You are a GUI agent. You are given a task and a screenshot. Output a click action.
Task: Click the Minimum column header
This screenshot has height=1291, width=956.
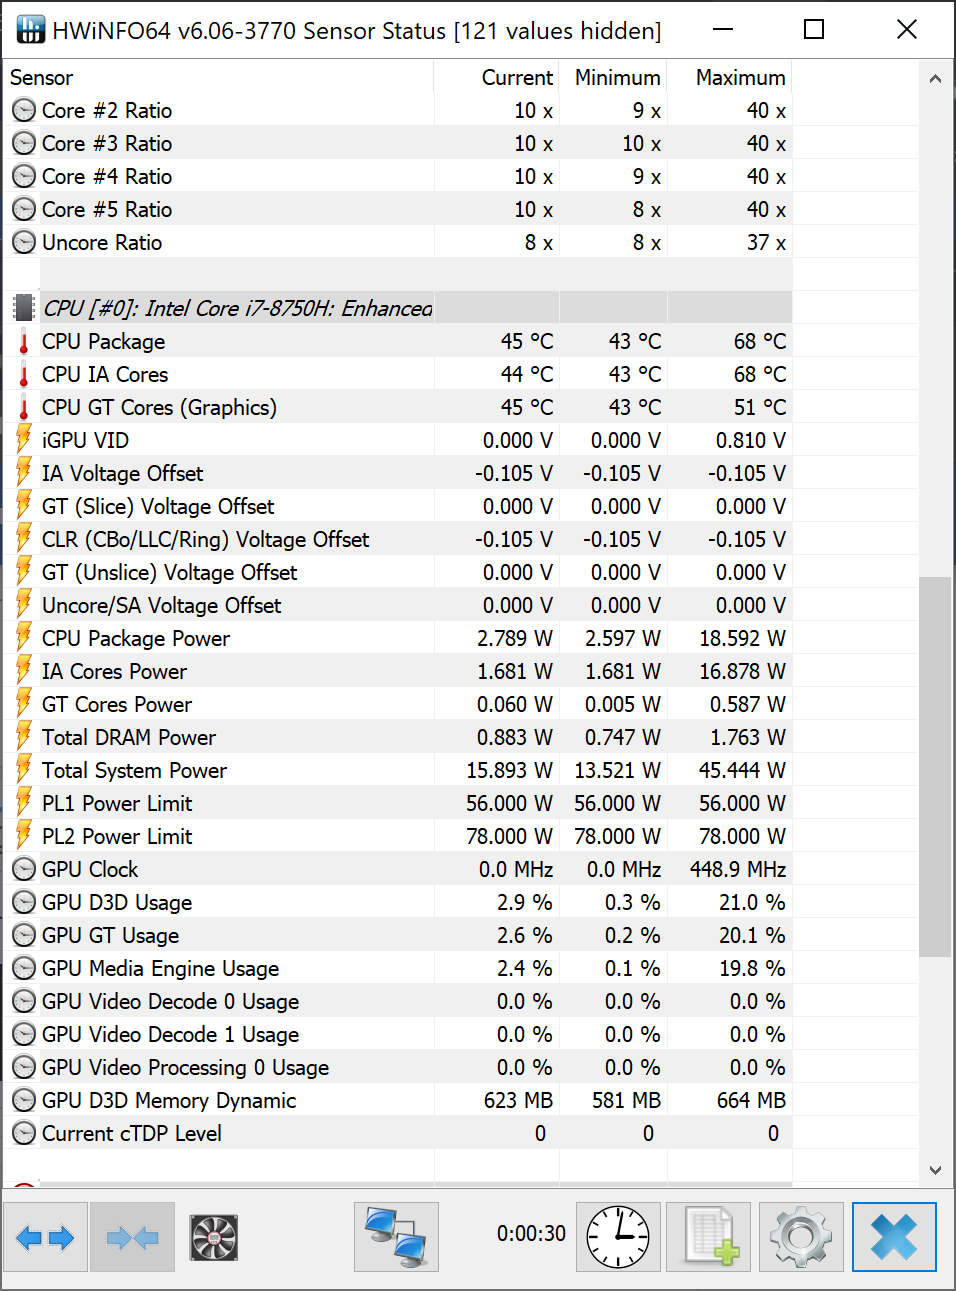coord(613,77)
